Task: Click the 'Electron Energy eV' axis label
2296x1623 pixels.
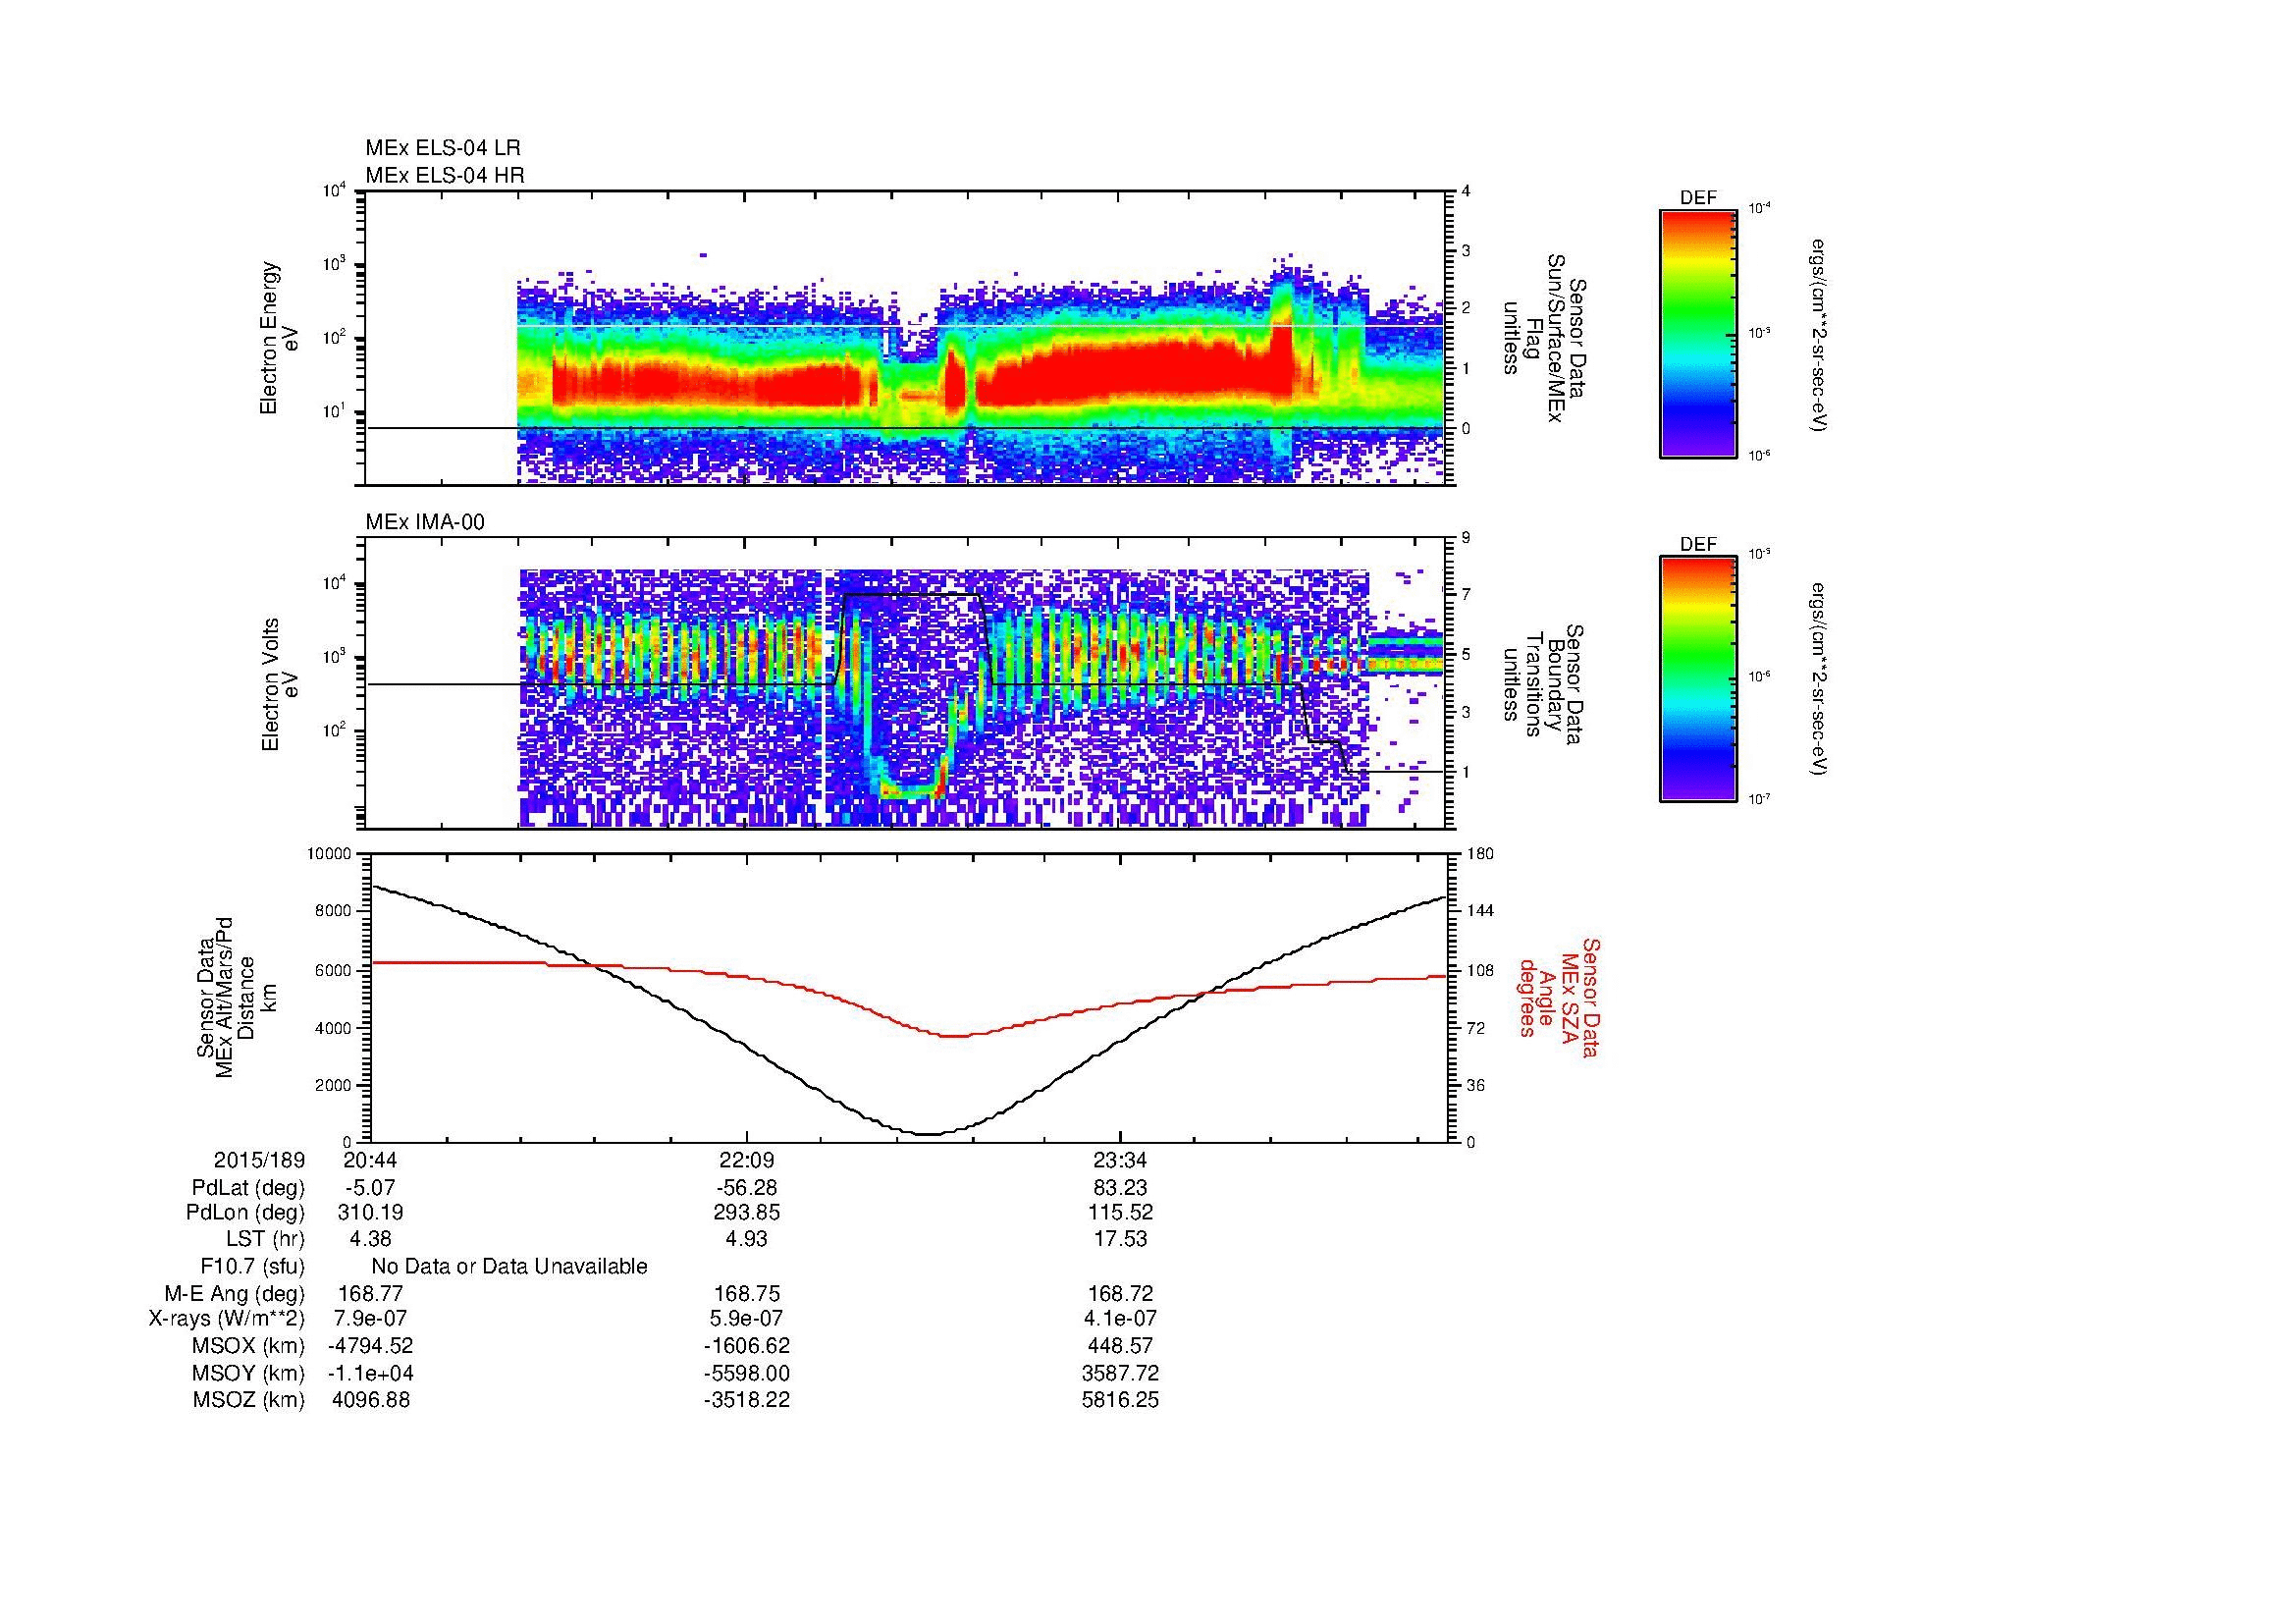Action: [x=279, y=338]
